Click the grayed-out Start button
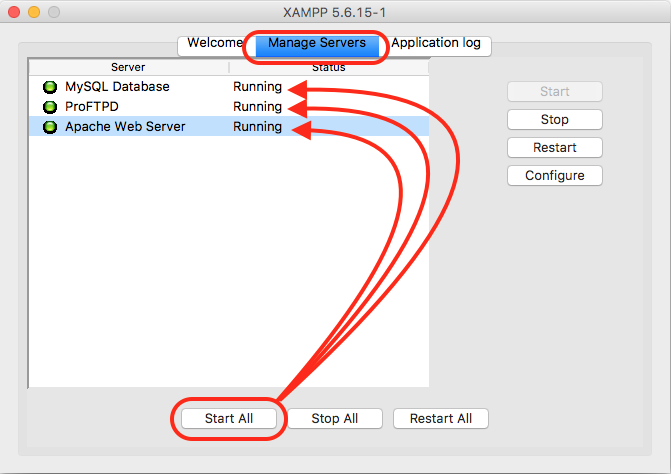The width and height of the screenshot is (671, 474). (x=555, y=92)
